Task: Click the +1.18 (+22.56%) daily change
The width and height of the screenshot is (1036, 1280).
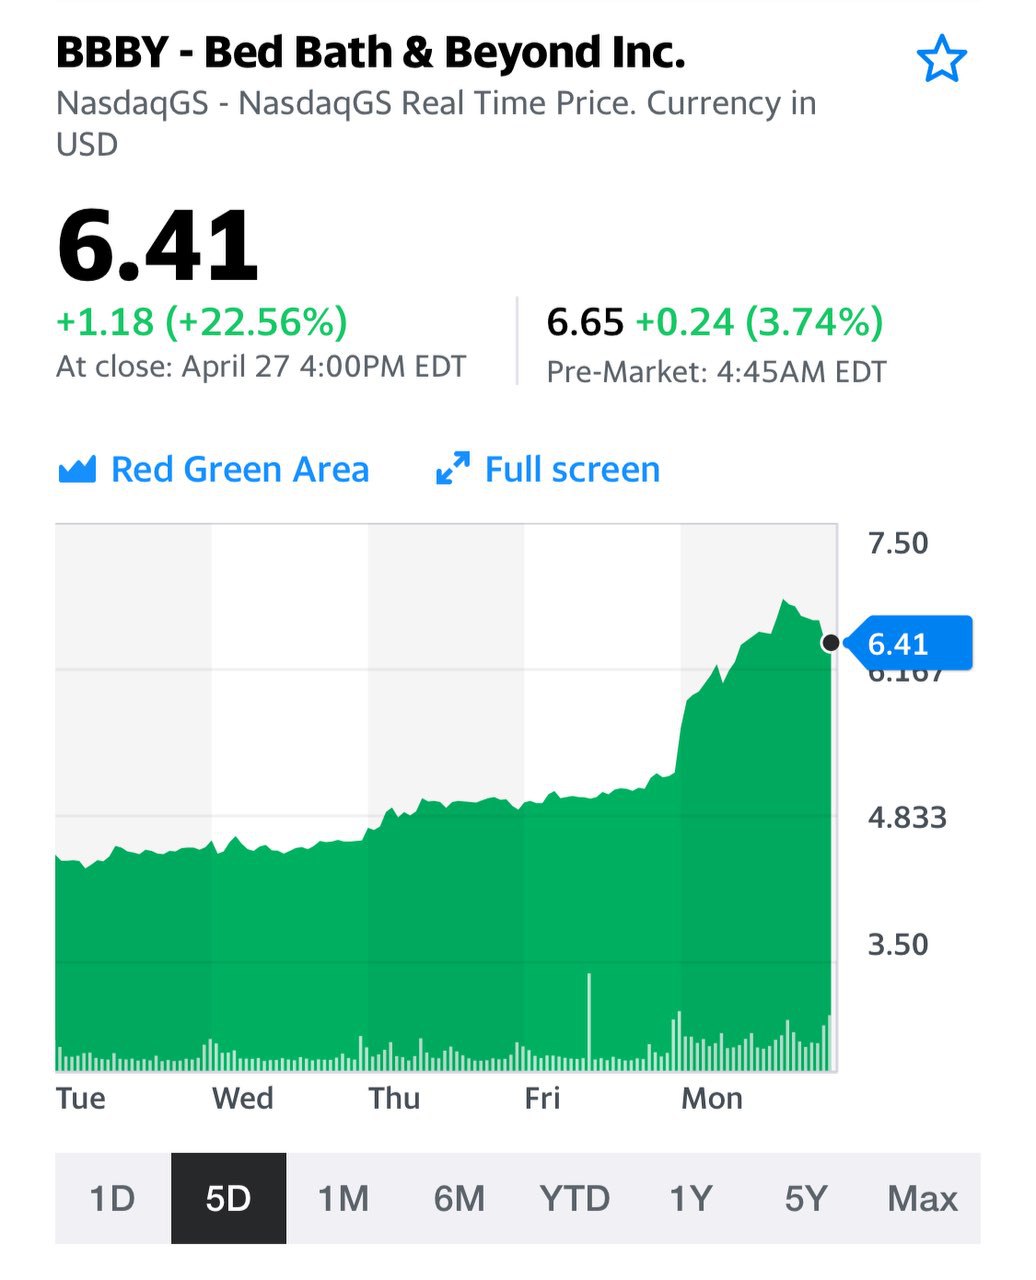Action: [202, 322]
